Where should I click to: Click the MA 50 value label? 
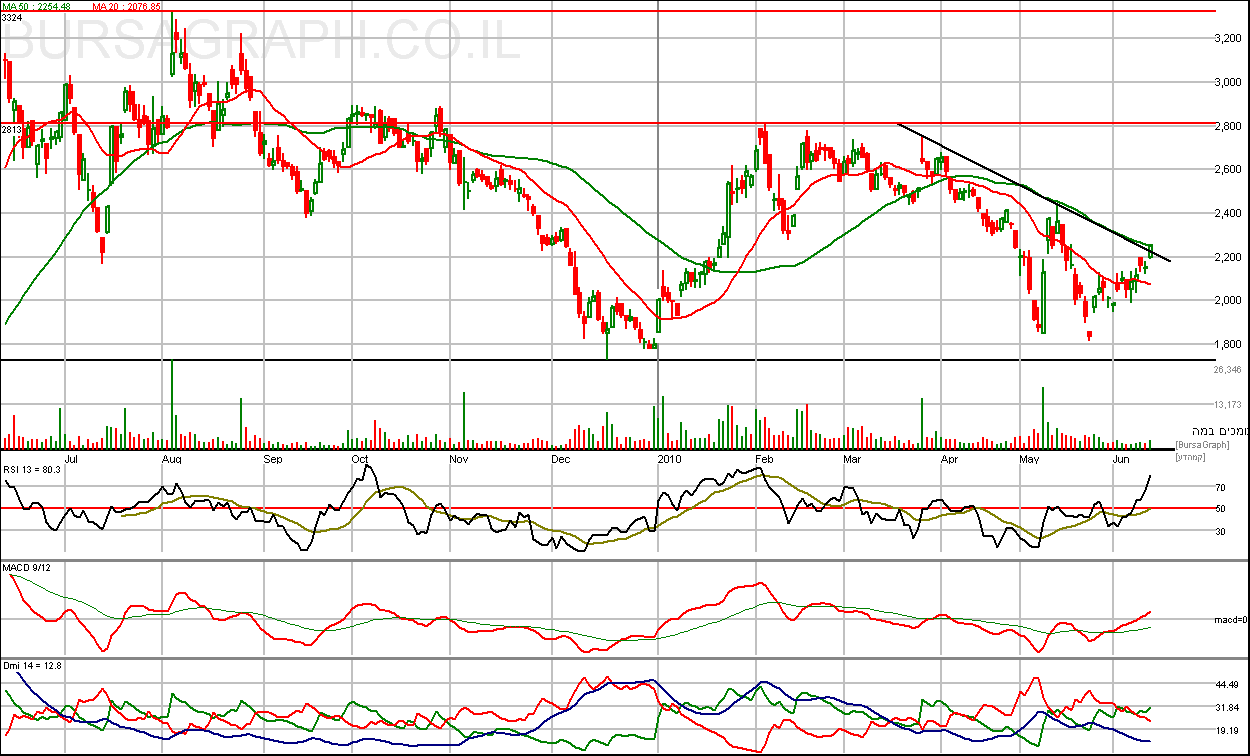(39, 6)
